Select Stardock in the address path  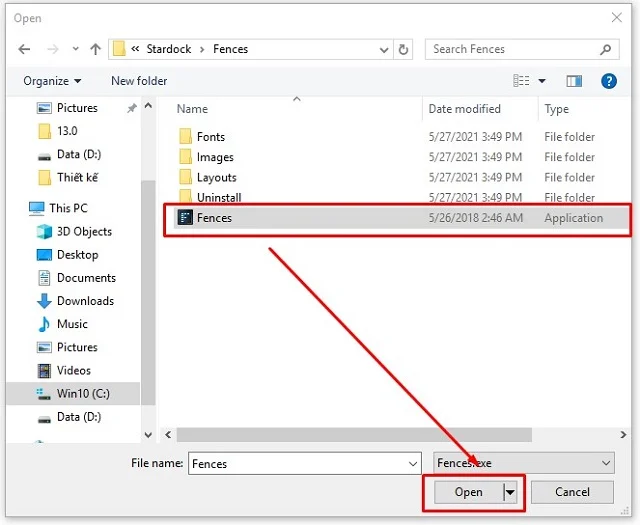[169, 49]
